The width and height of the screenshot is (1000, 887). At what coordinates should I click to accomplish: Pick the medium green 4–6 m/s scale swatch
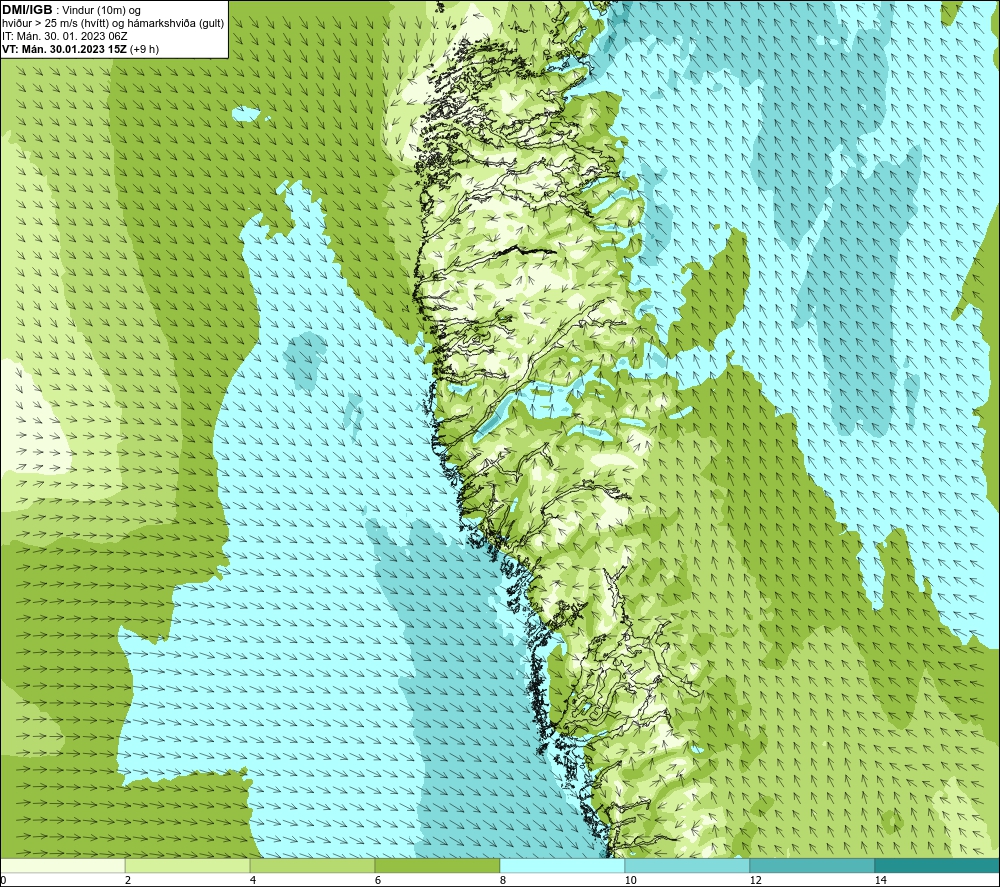point(312,865)
